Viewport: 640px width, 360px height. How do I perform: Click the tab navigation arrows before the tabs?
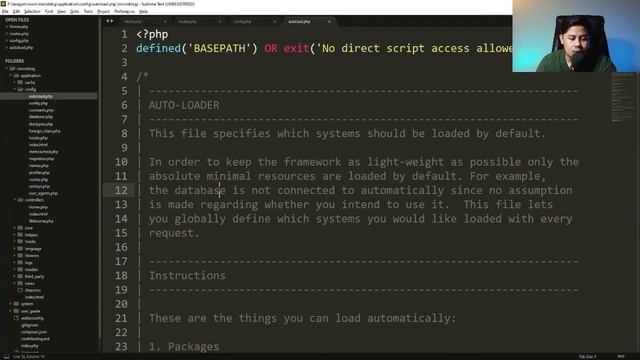[110, 21]
